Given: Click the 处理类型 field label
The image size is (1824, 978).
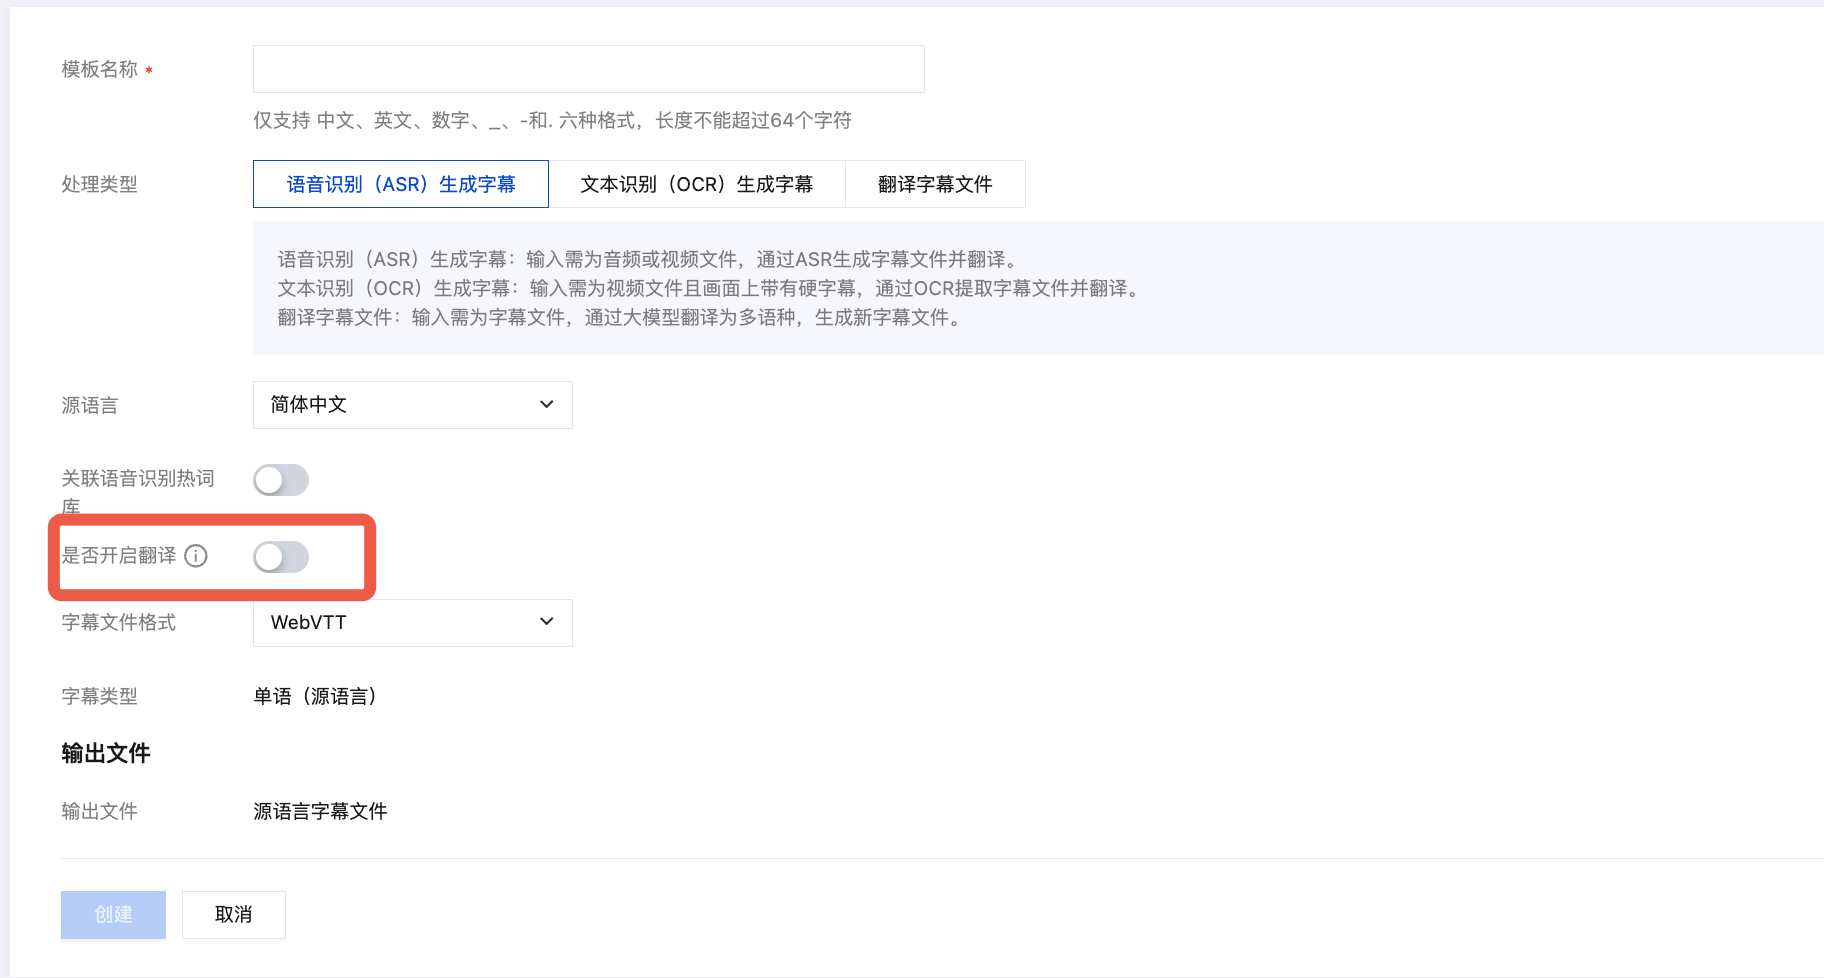Looking at the screenshot, I should tap(99, 184).
